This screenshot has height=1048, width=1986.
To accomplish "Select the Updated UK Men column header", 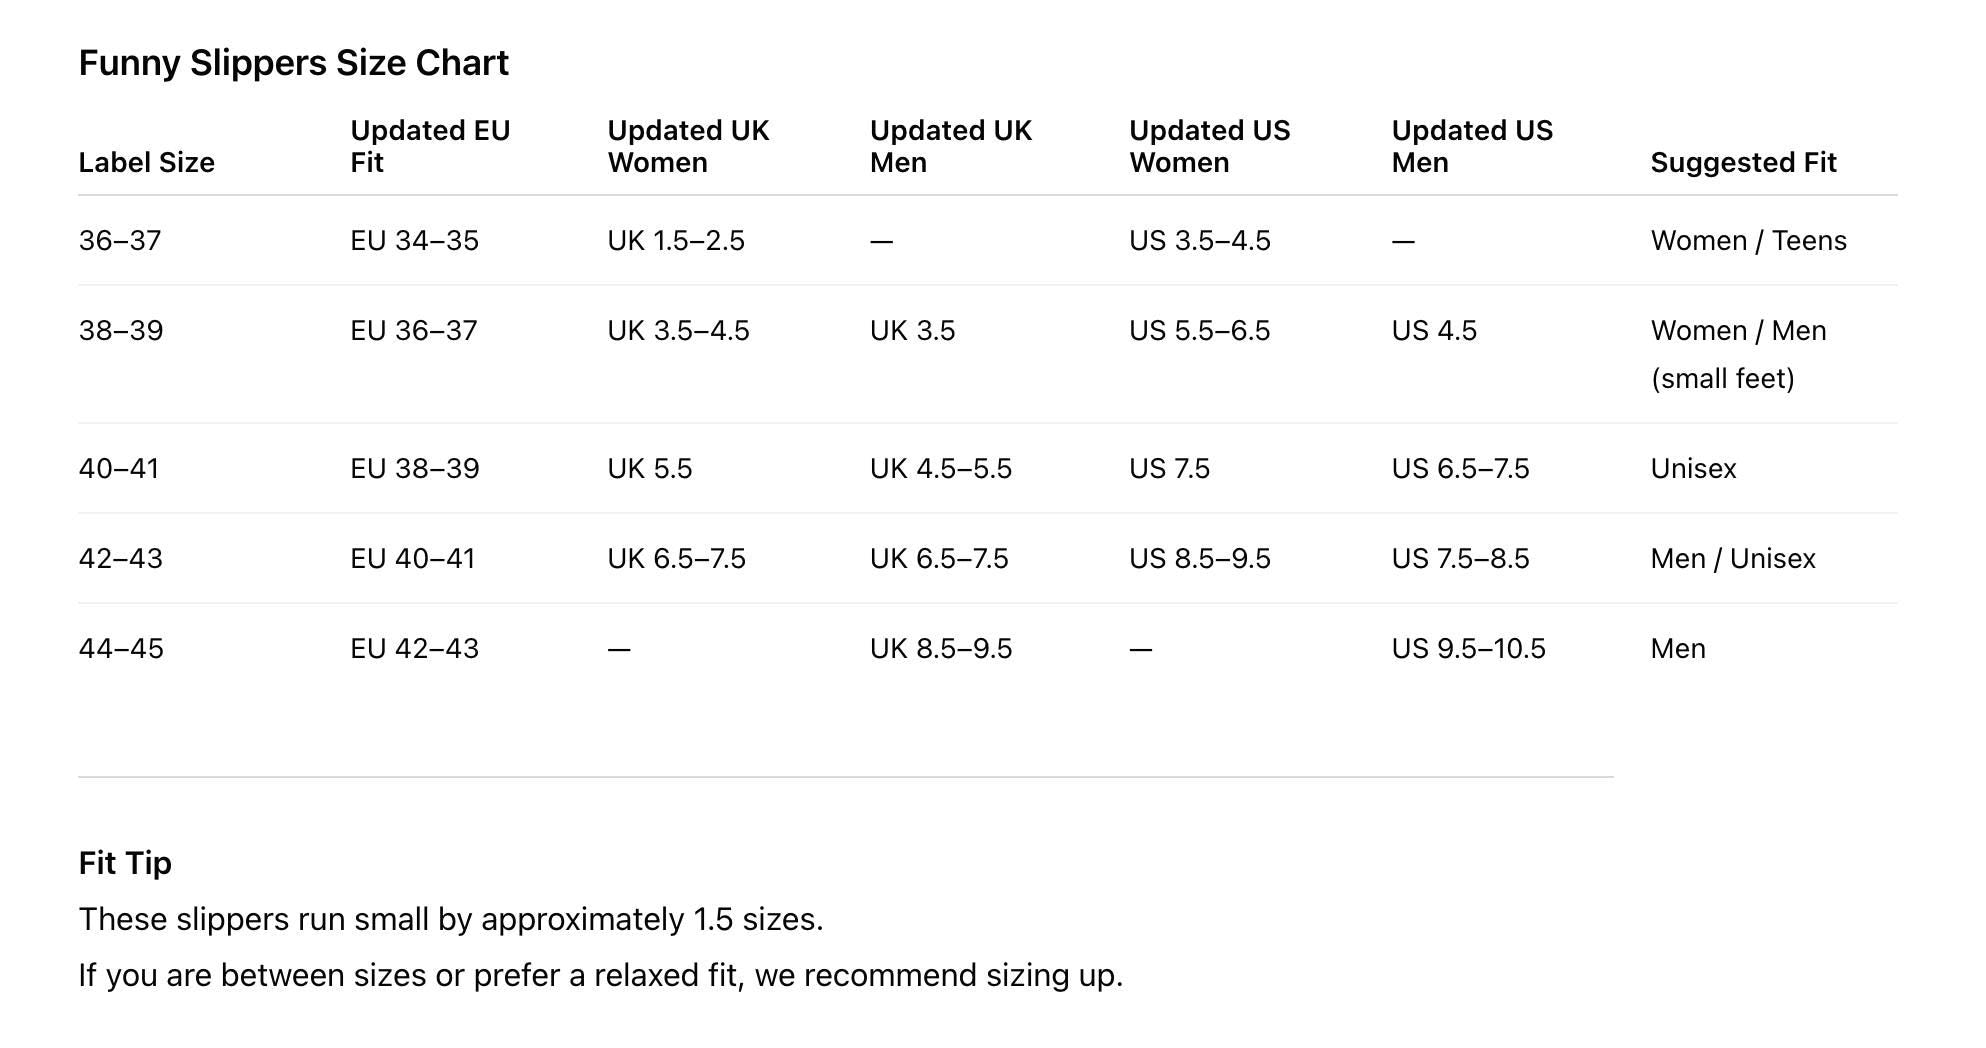I will (x=950, y=146).
